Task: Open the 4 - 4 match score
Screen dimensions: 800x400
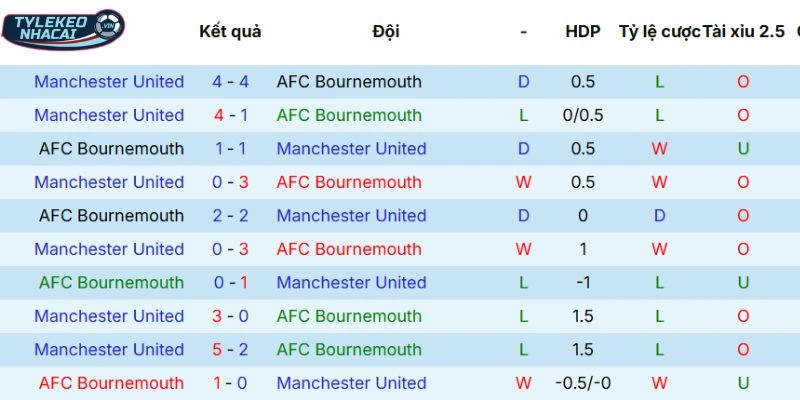Action: click(x=231, y=82)
